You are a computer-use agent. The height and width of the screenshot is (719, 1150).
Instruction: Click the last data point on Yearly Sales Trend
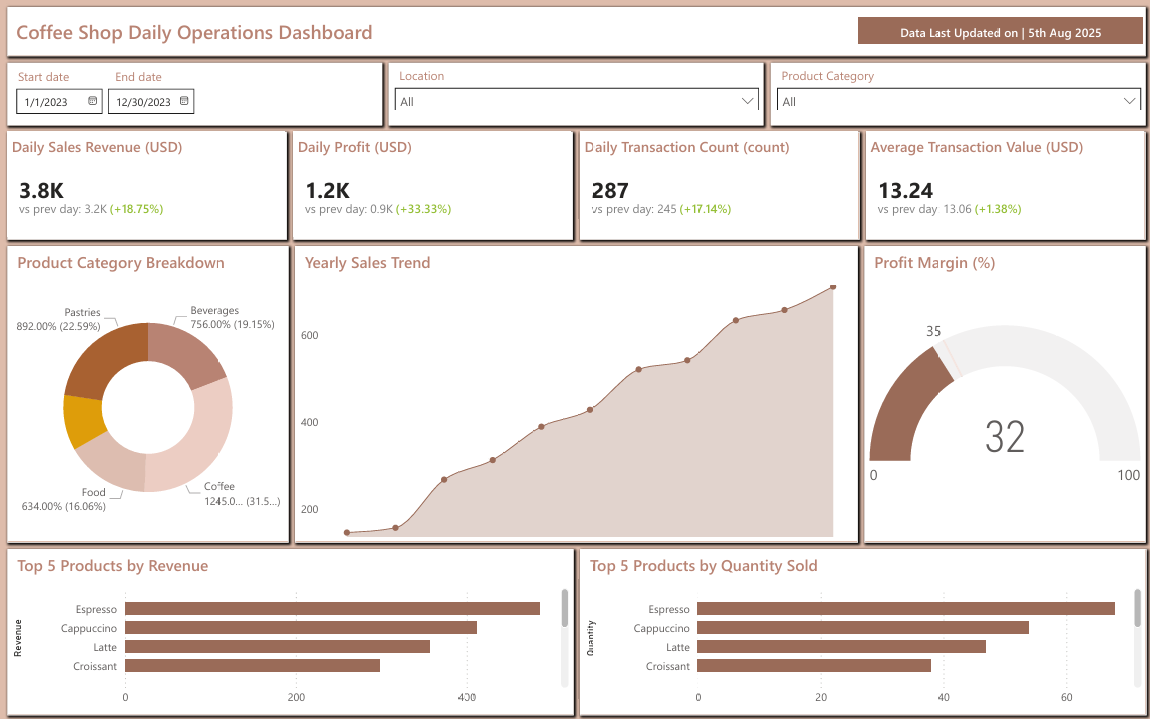pos(833,287)
